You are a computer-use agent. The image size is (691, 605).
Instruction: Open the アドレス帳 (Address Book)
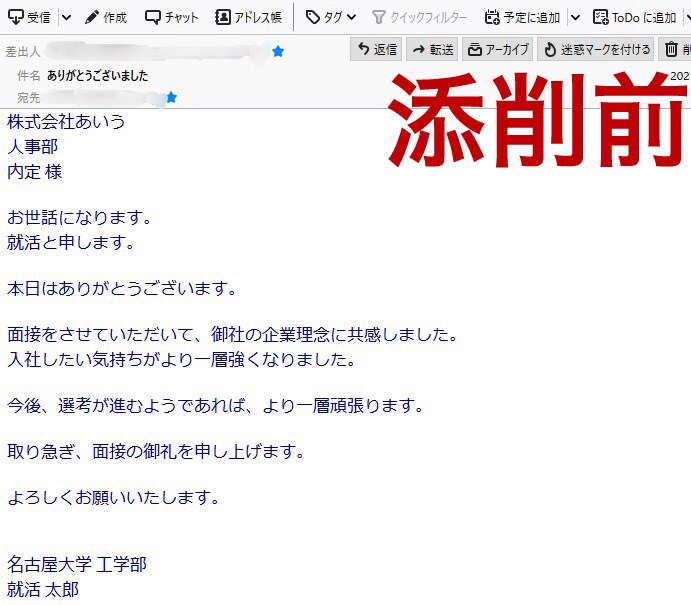tap(248, 18)
